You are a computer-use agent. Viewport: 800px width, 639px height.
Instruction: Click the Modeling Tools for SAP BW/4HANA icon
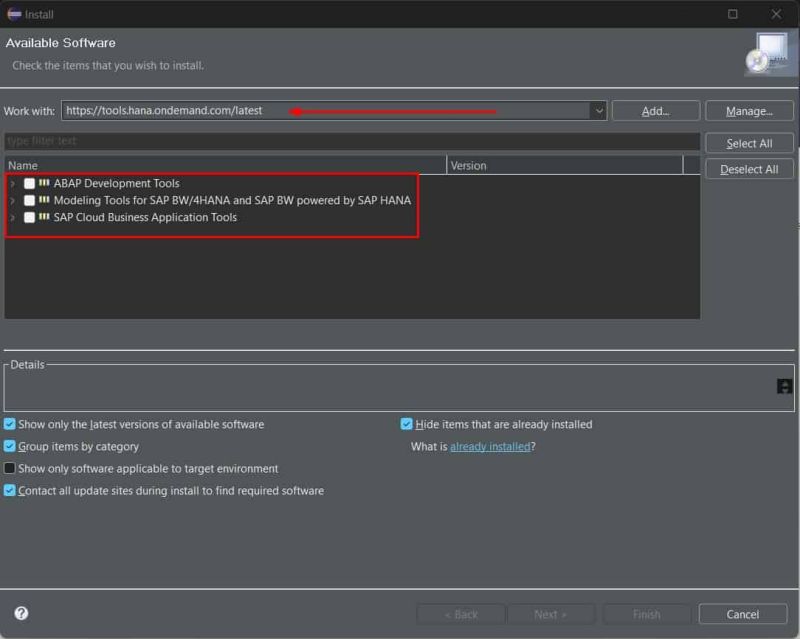[45, 200]
